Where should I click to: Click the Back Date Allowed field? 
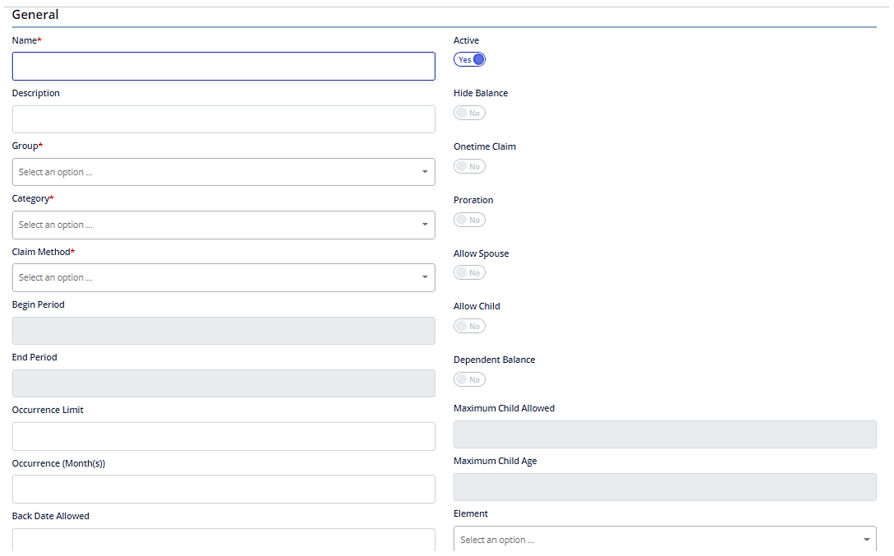[x=224, y=540]
